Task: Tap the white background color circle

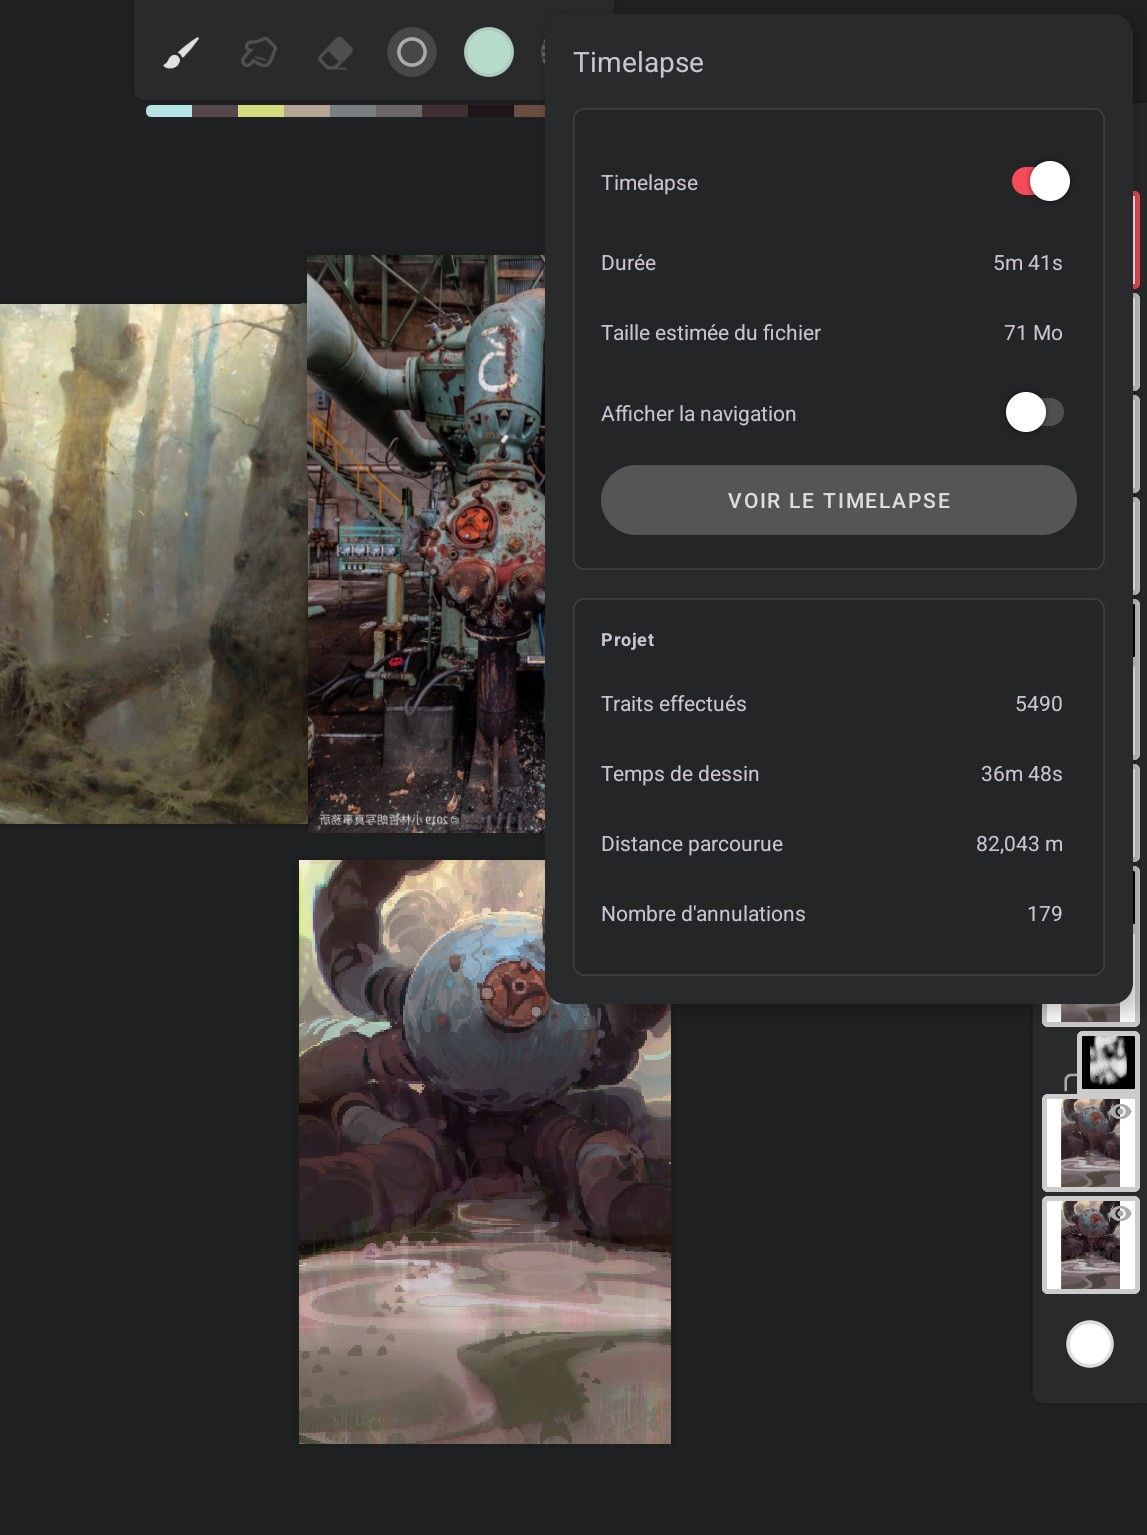Action: (x=1089, y=1344)
